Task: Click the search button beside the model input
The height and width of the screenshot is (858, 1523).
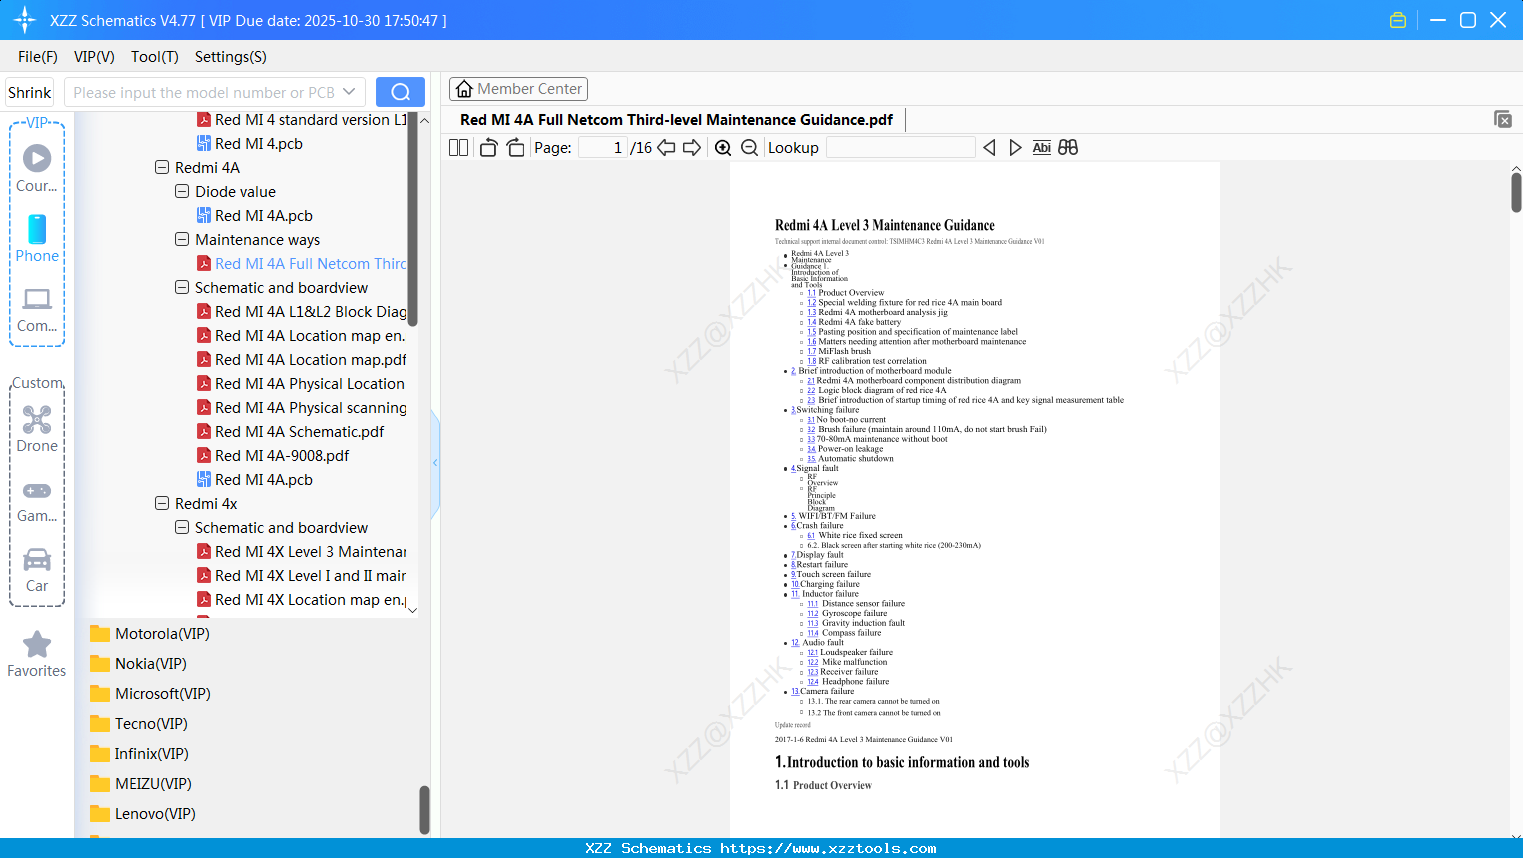Action: pos(400,92)
